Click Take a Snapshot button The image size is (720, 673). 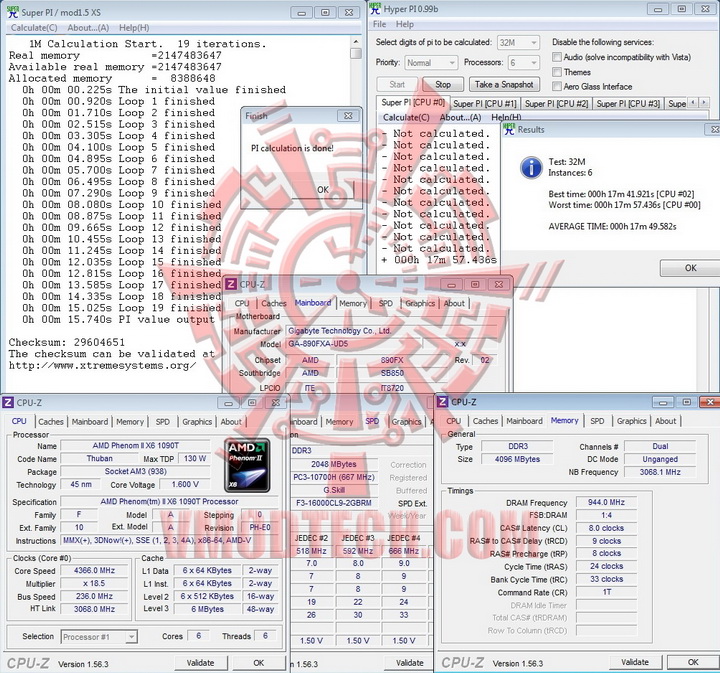tap(504, 84)
